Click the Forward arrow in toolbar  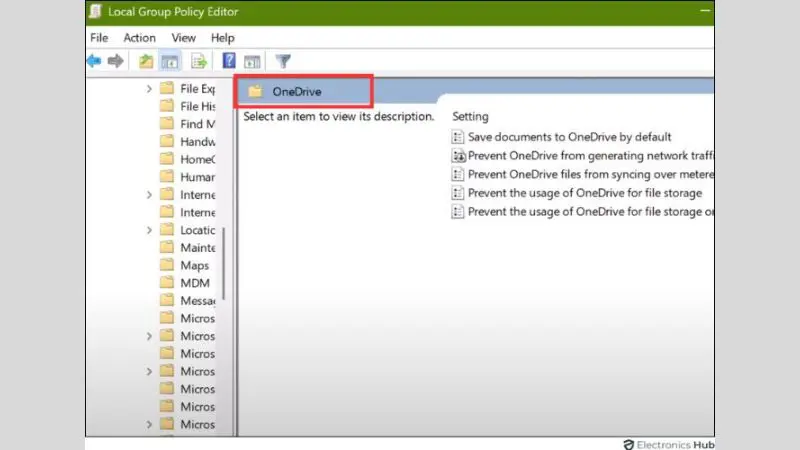(x=115, y=62)
